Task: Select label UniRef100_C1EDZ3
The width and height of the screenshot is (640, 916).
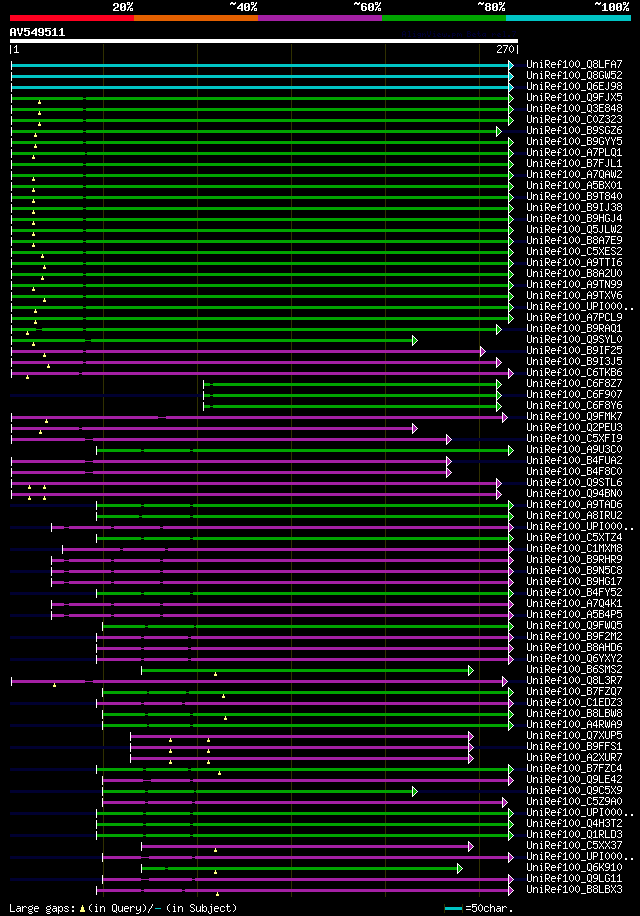Action: coord(574,702)
